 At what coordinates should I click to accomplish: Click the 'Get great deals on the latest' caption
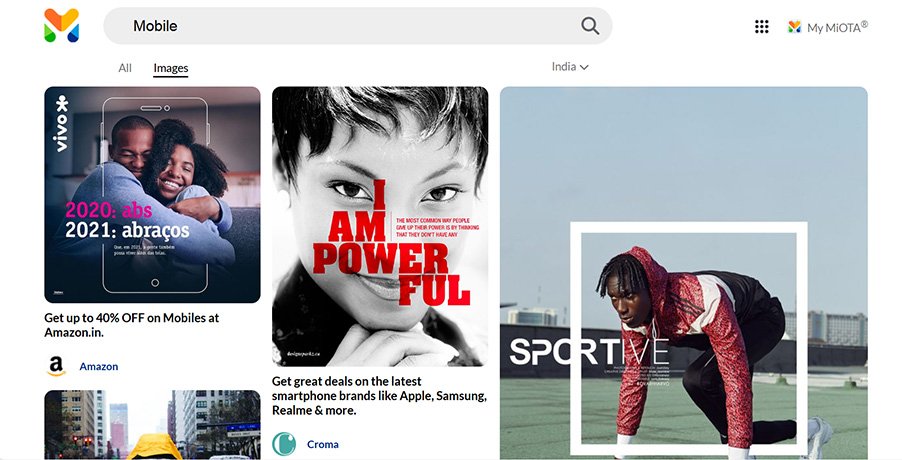(x=379, y=396)
